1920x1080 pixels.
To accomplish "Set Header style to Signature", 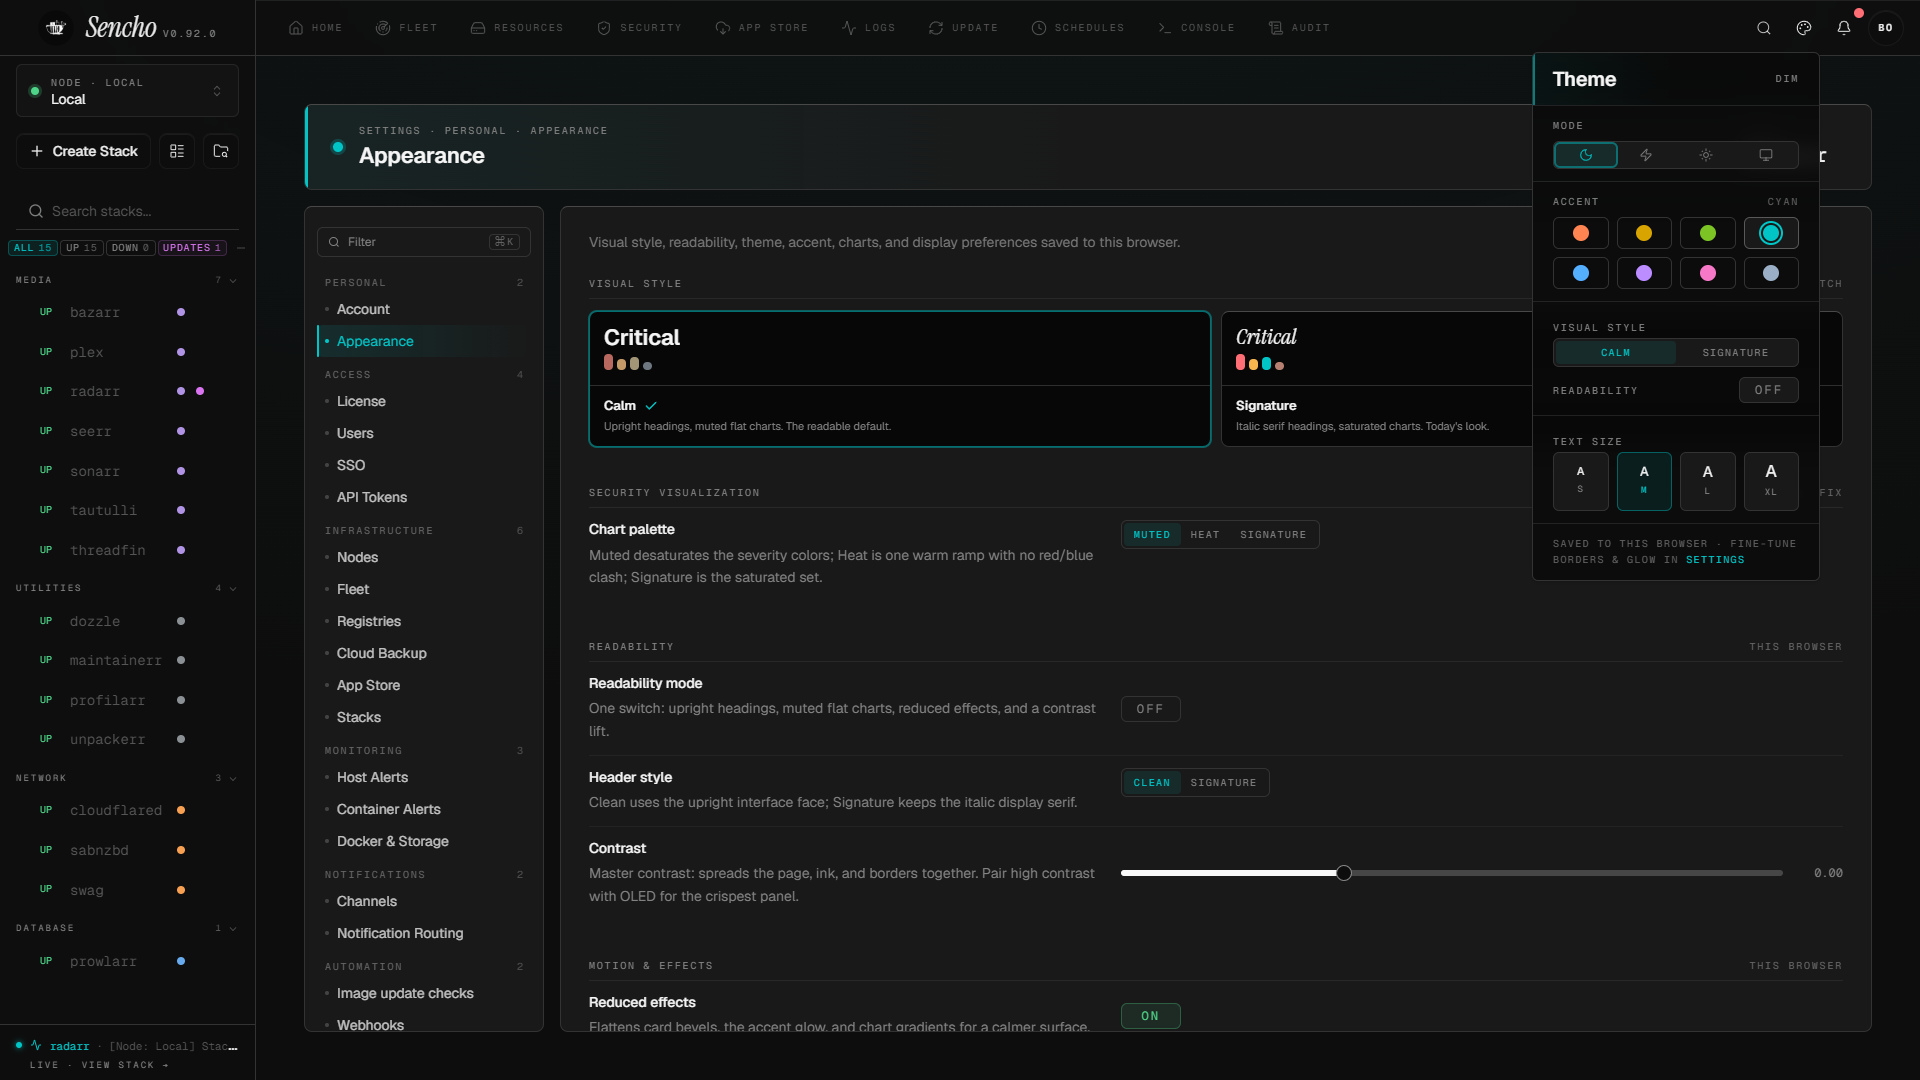I will (1223, 783).
